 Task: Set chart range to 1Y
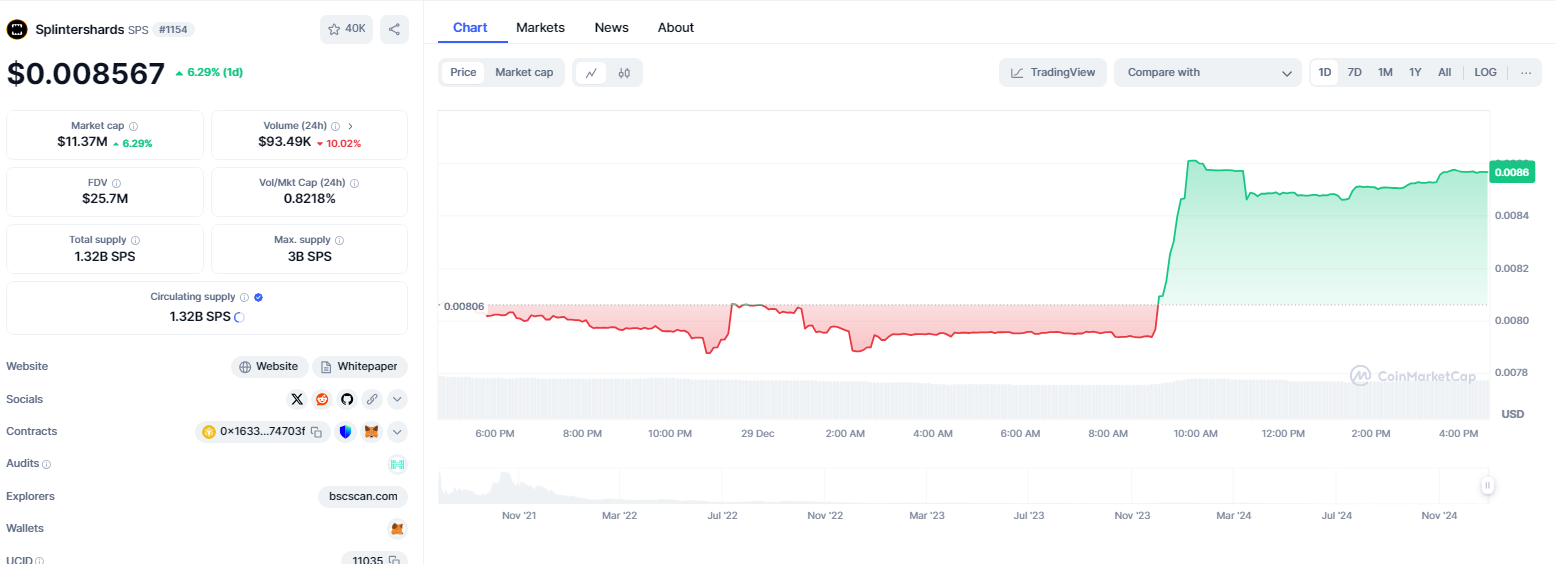coord(1415,72)
